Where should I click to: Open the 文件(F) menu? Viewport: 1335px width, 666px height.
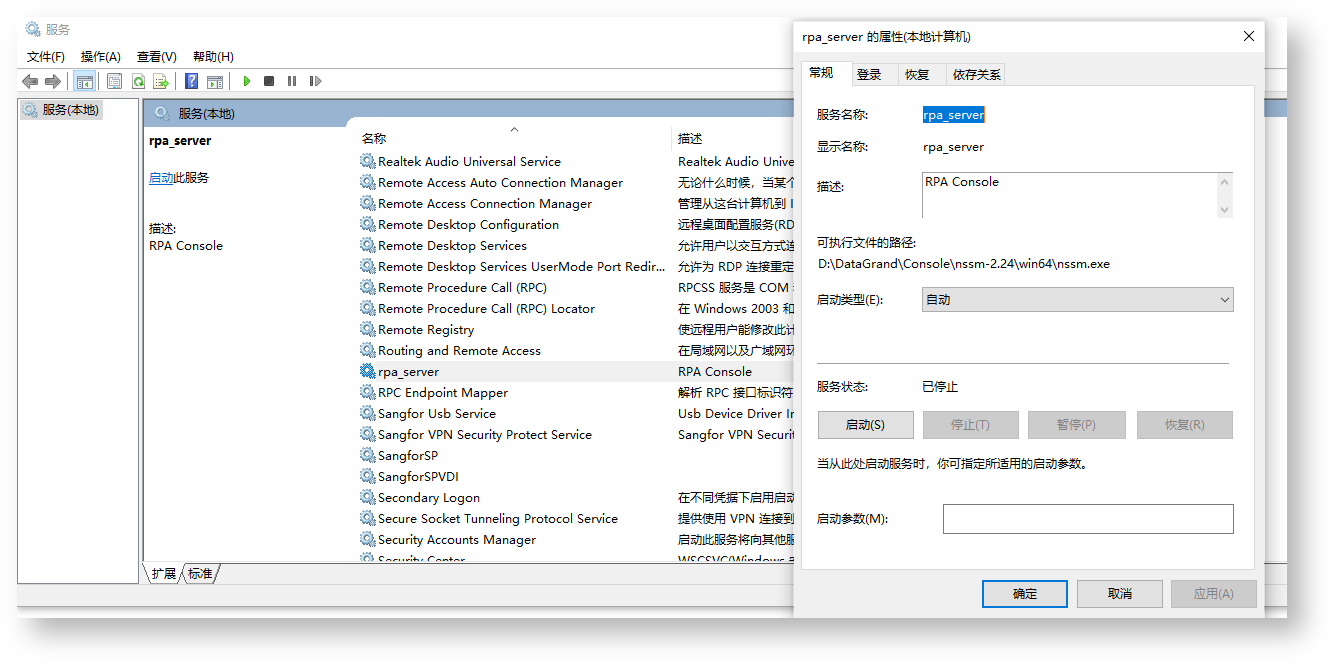tap(46, 57)
